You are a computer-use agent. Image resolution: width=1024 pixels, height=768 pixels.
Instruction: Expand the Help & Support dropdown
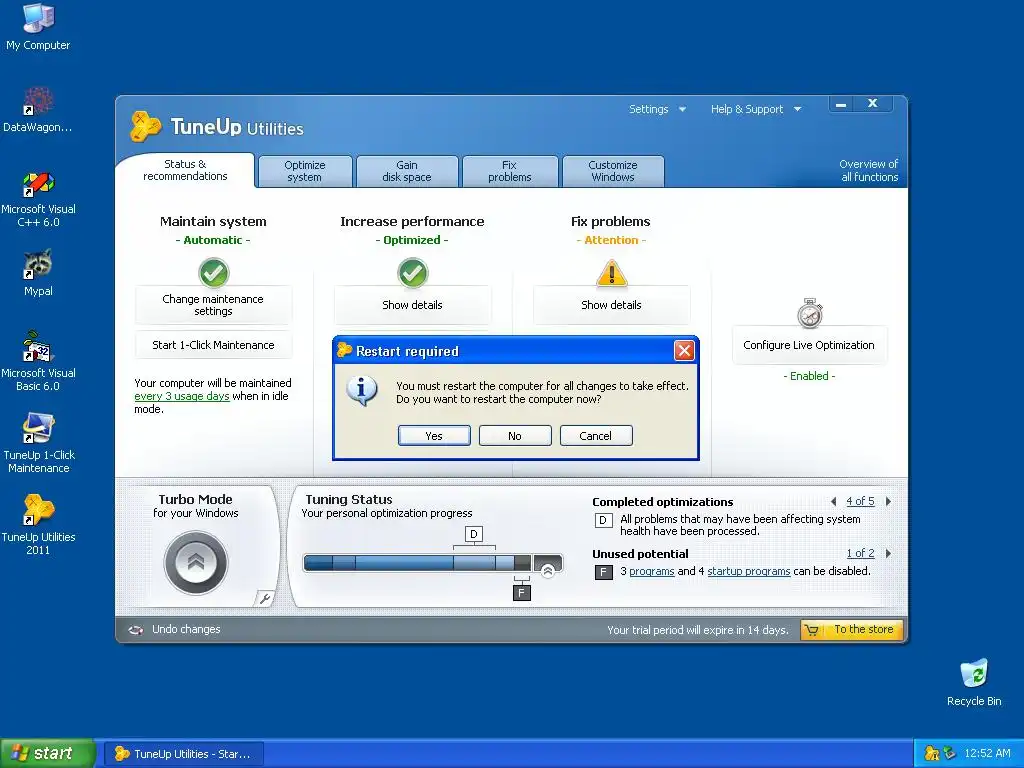(756, 109)
